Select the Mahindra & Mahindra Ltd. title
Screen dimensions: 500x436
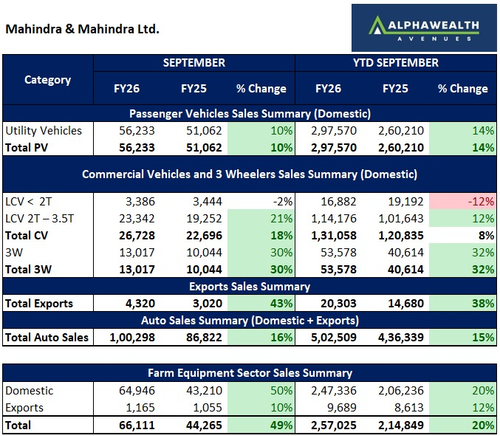click(82, 29)
